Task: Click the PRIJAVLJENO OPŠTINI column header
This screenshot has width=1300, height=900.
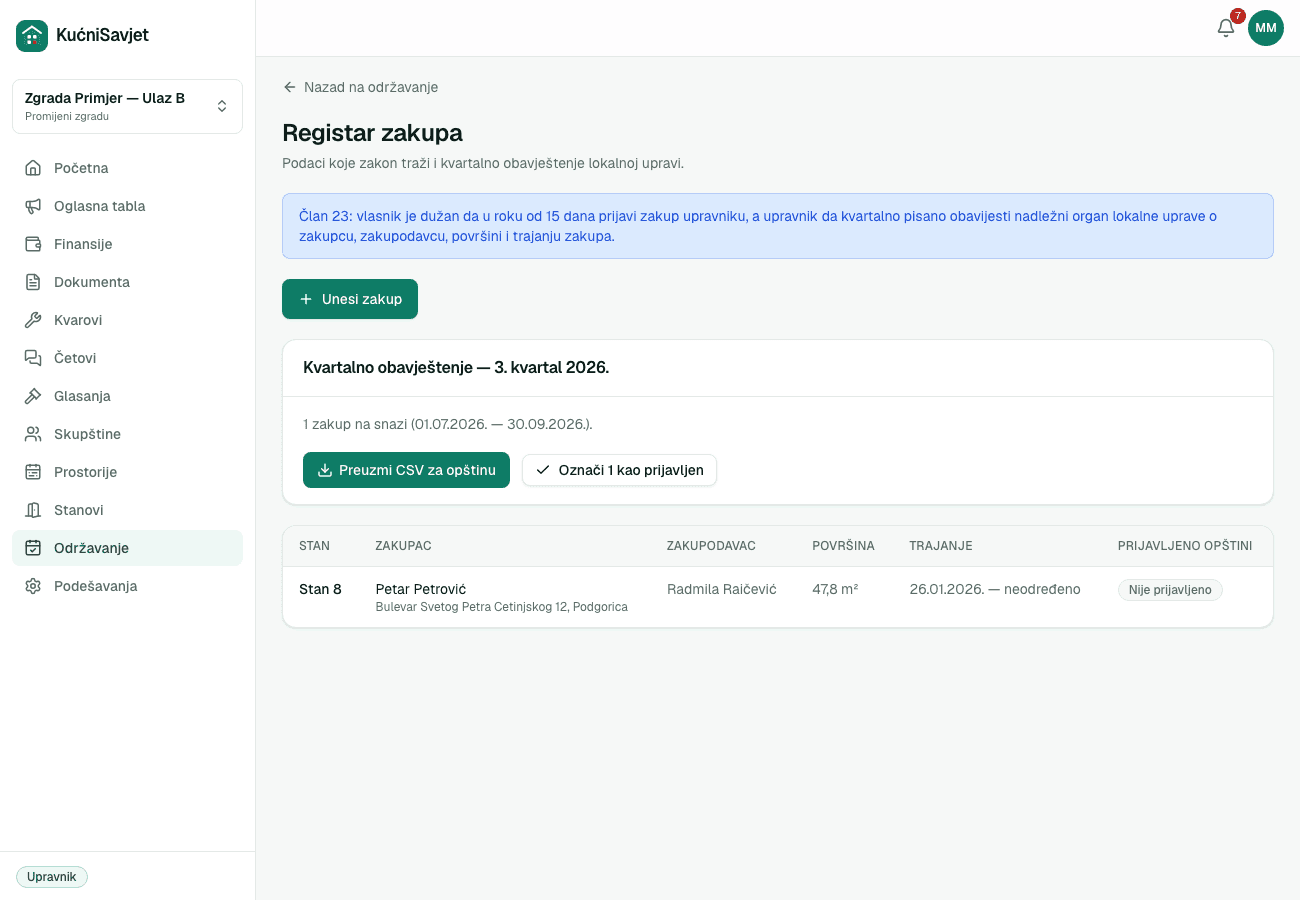Action: point(1185,546)
